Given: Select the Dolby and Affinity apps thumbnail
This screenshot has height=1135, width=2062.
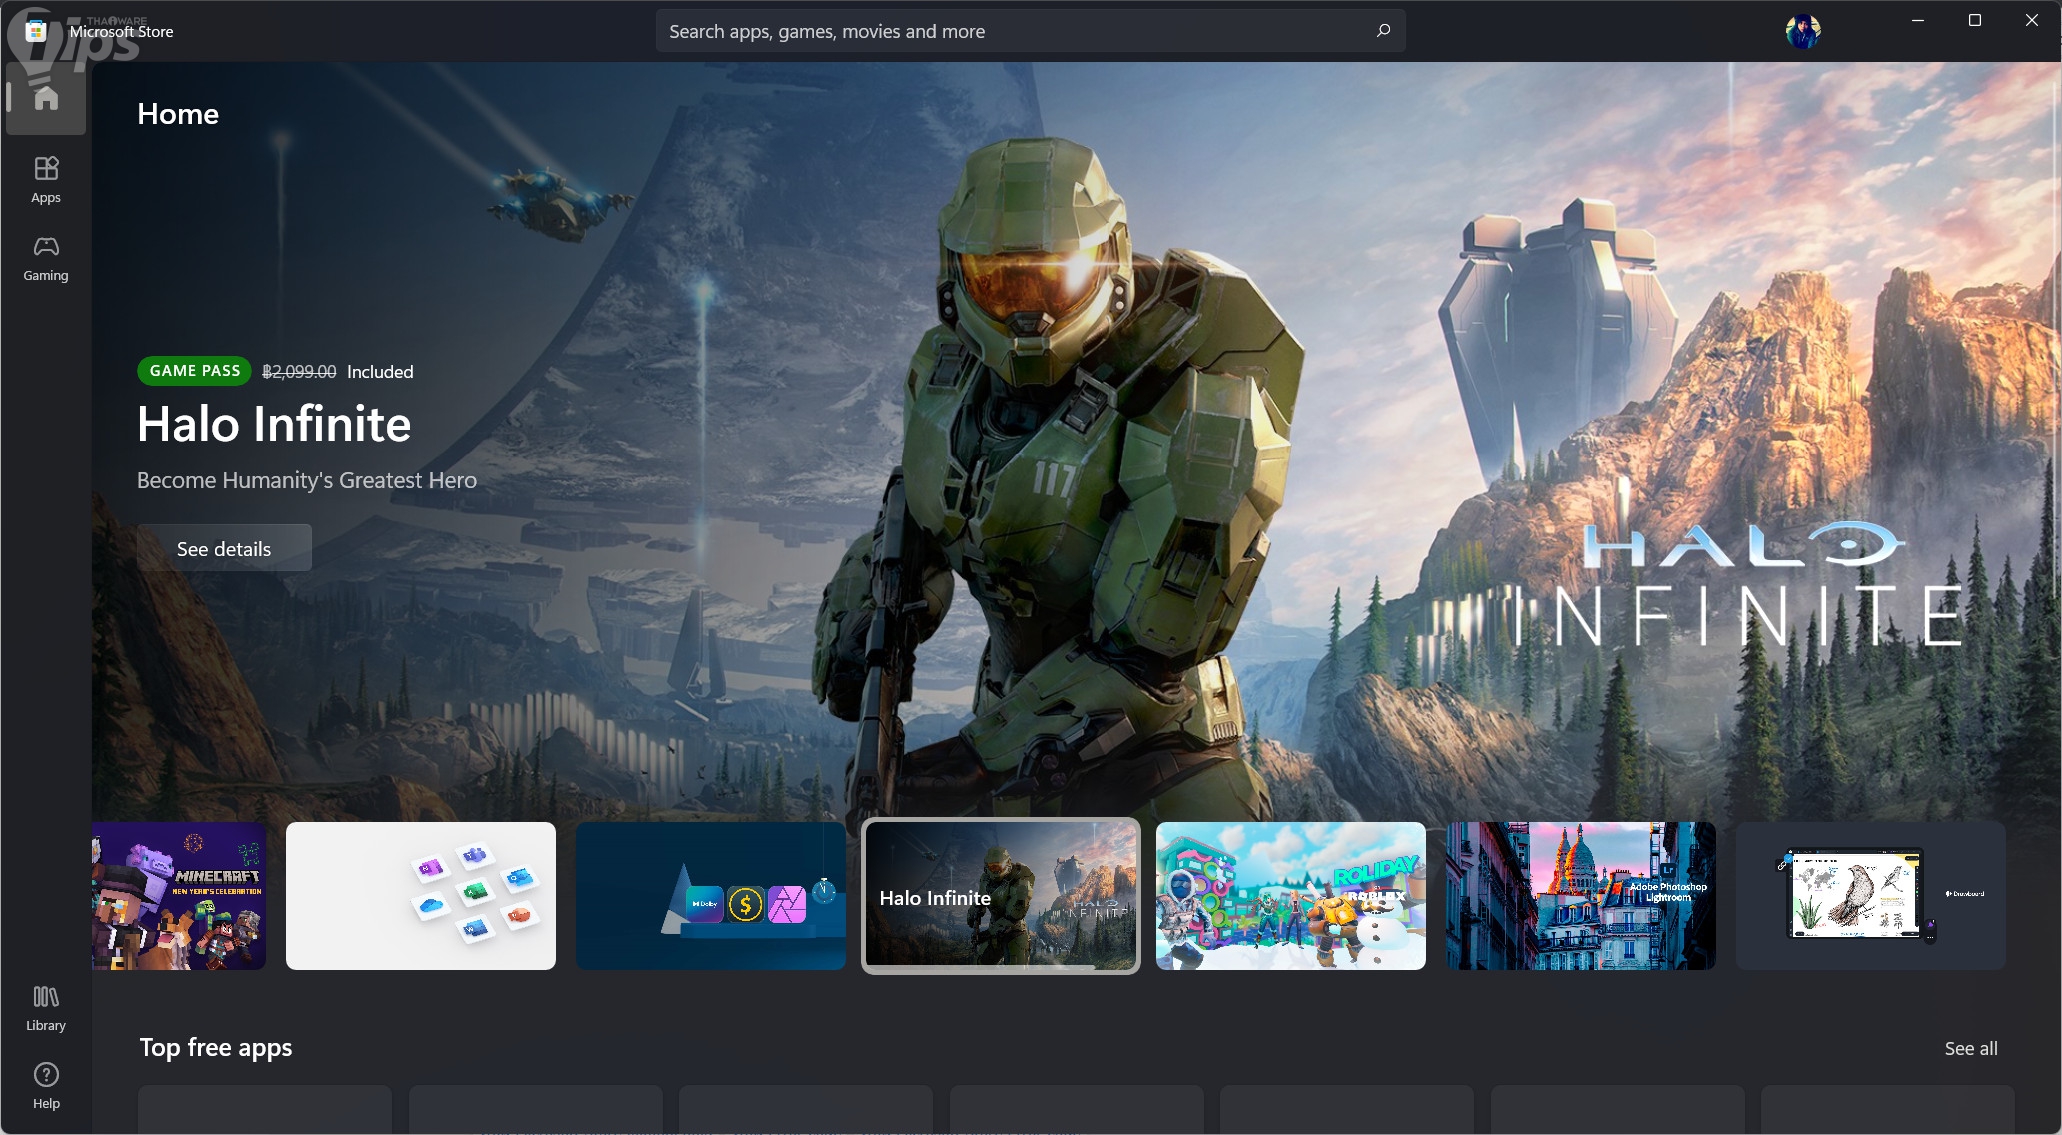Looking at the screenshot, I should coord(711,896).
